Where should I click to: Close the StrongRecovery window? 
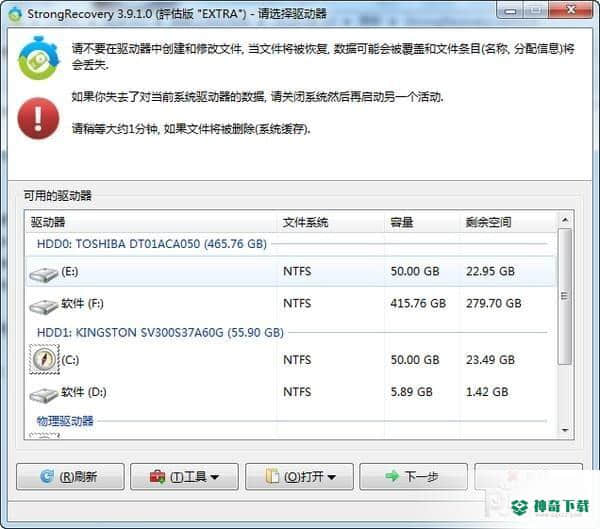click(x=571, y=10)
